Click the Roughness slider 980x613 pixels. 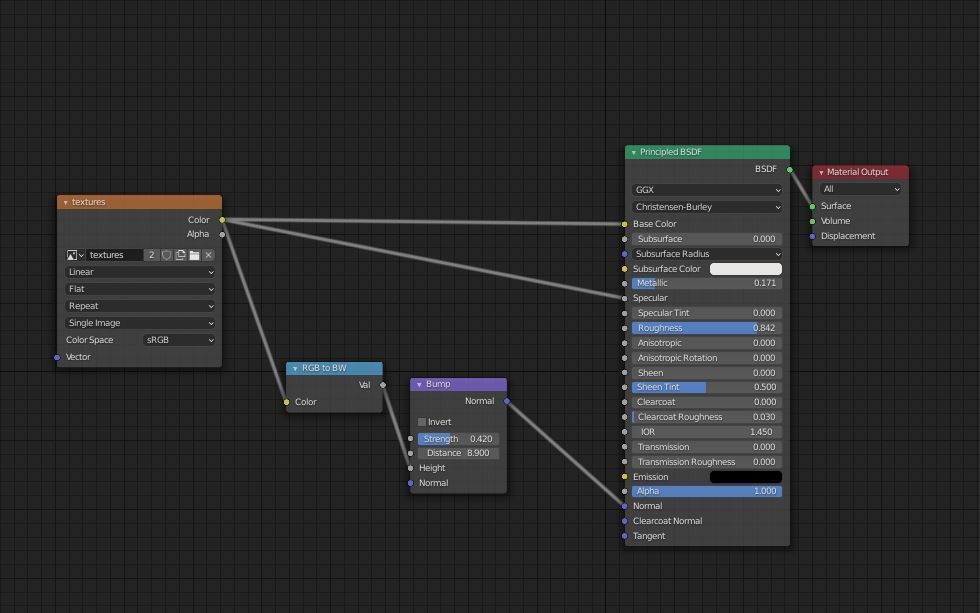tap(707, 328)
